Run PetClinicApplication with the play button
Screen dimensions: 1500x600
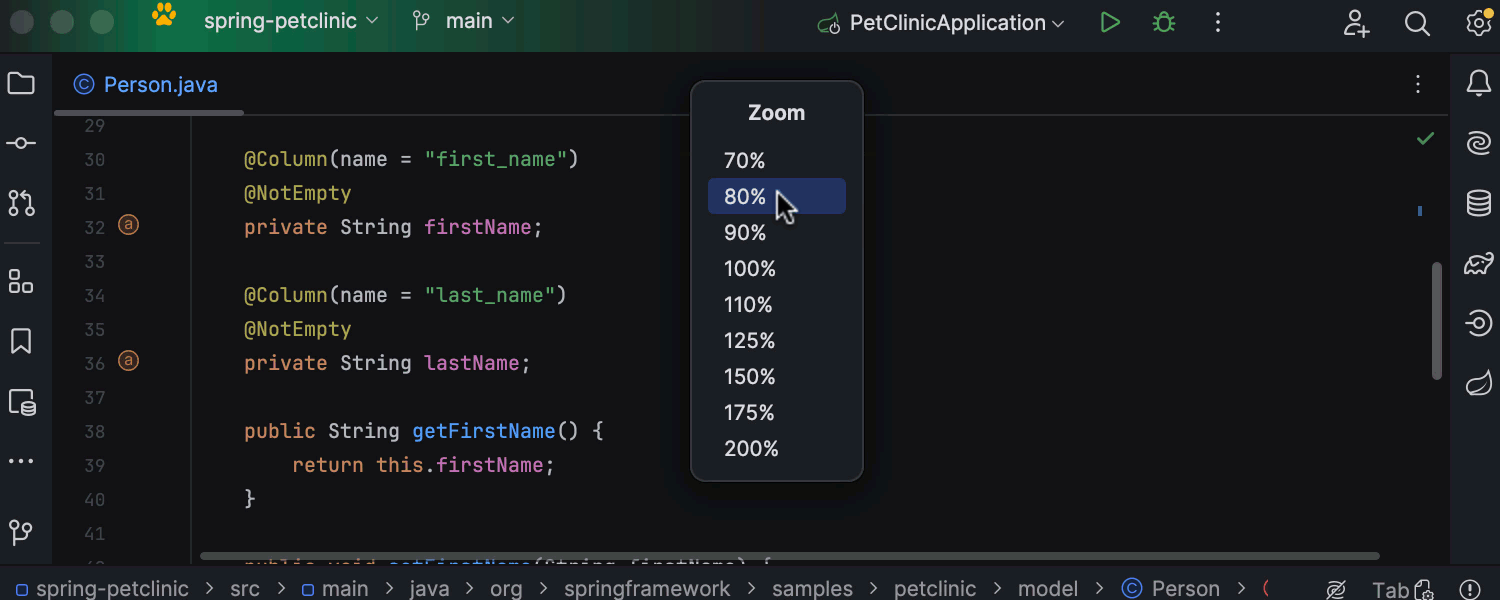point(1110,23)
